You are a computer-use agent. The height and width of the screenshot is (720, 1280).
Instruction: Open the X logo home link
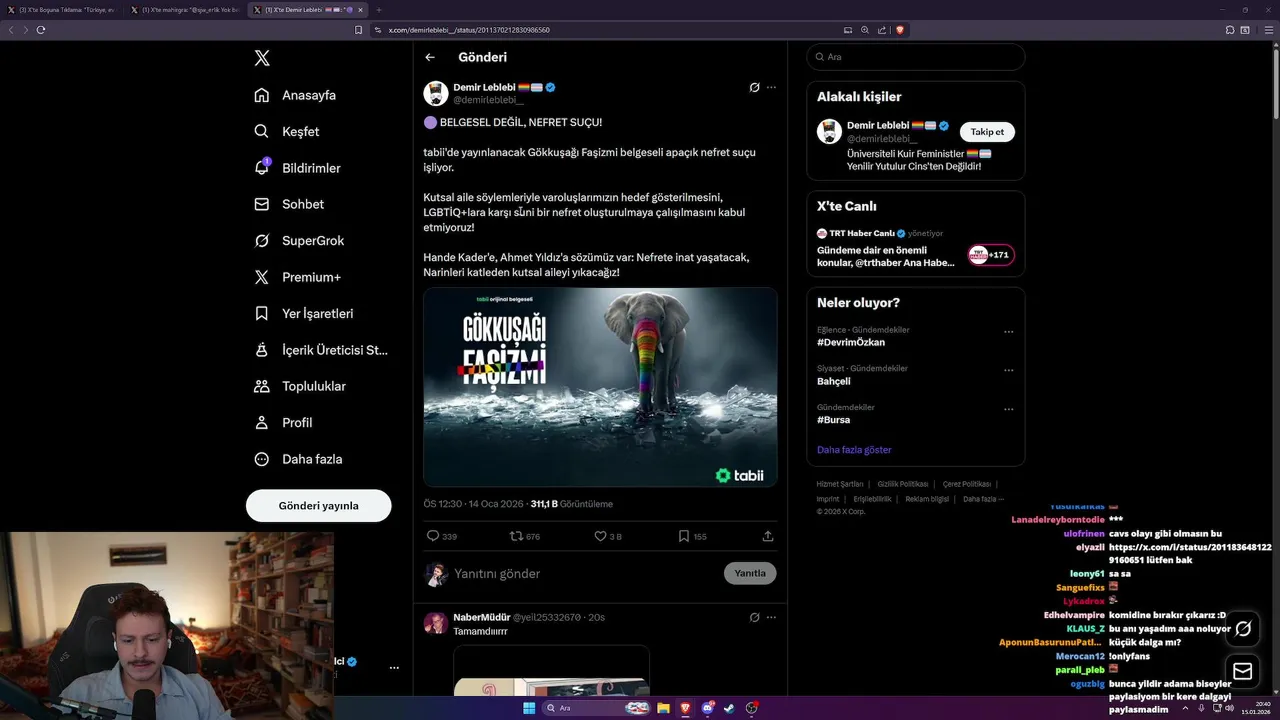[x=262, y=58]
